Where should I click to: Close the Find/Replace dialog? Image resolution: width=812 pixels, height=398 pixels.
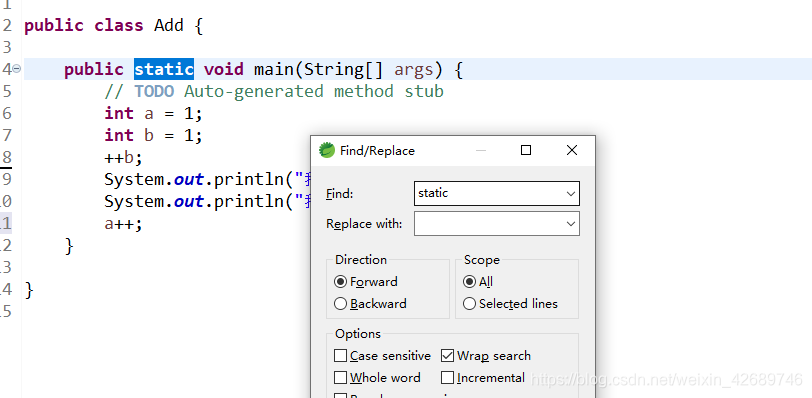coord(572,150)
